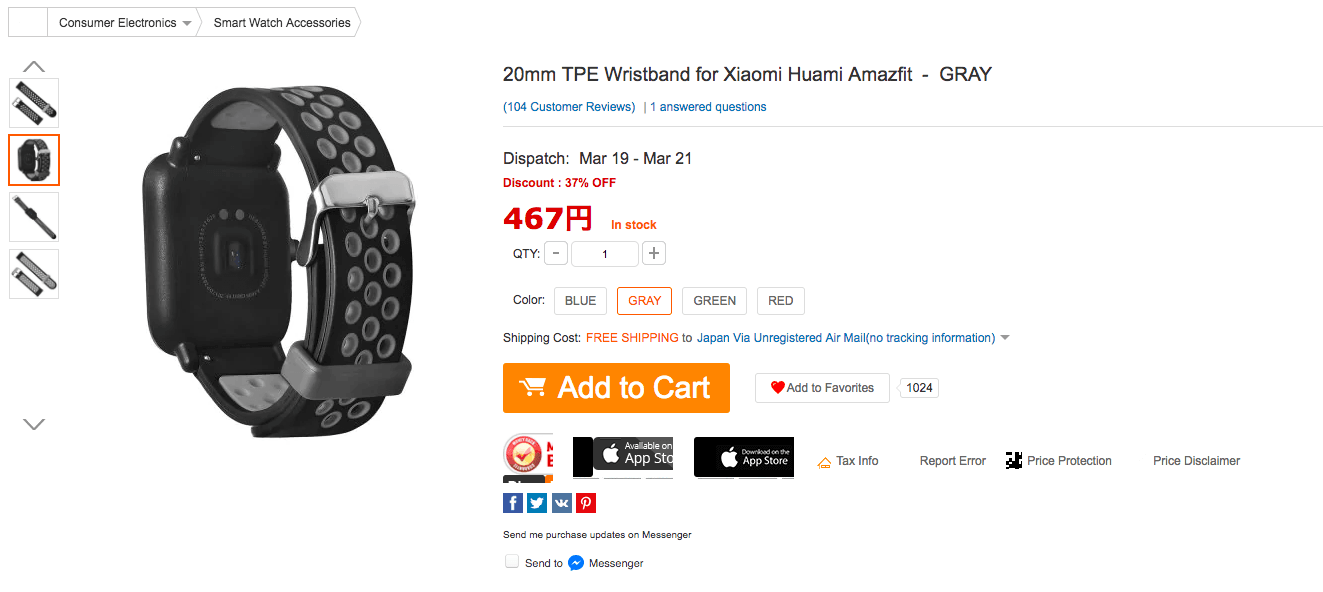Open Tax Info house icon
Image resolution: width=1323 pixels, height=592 pixels.
825,462
